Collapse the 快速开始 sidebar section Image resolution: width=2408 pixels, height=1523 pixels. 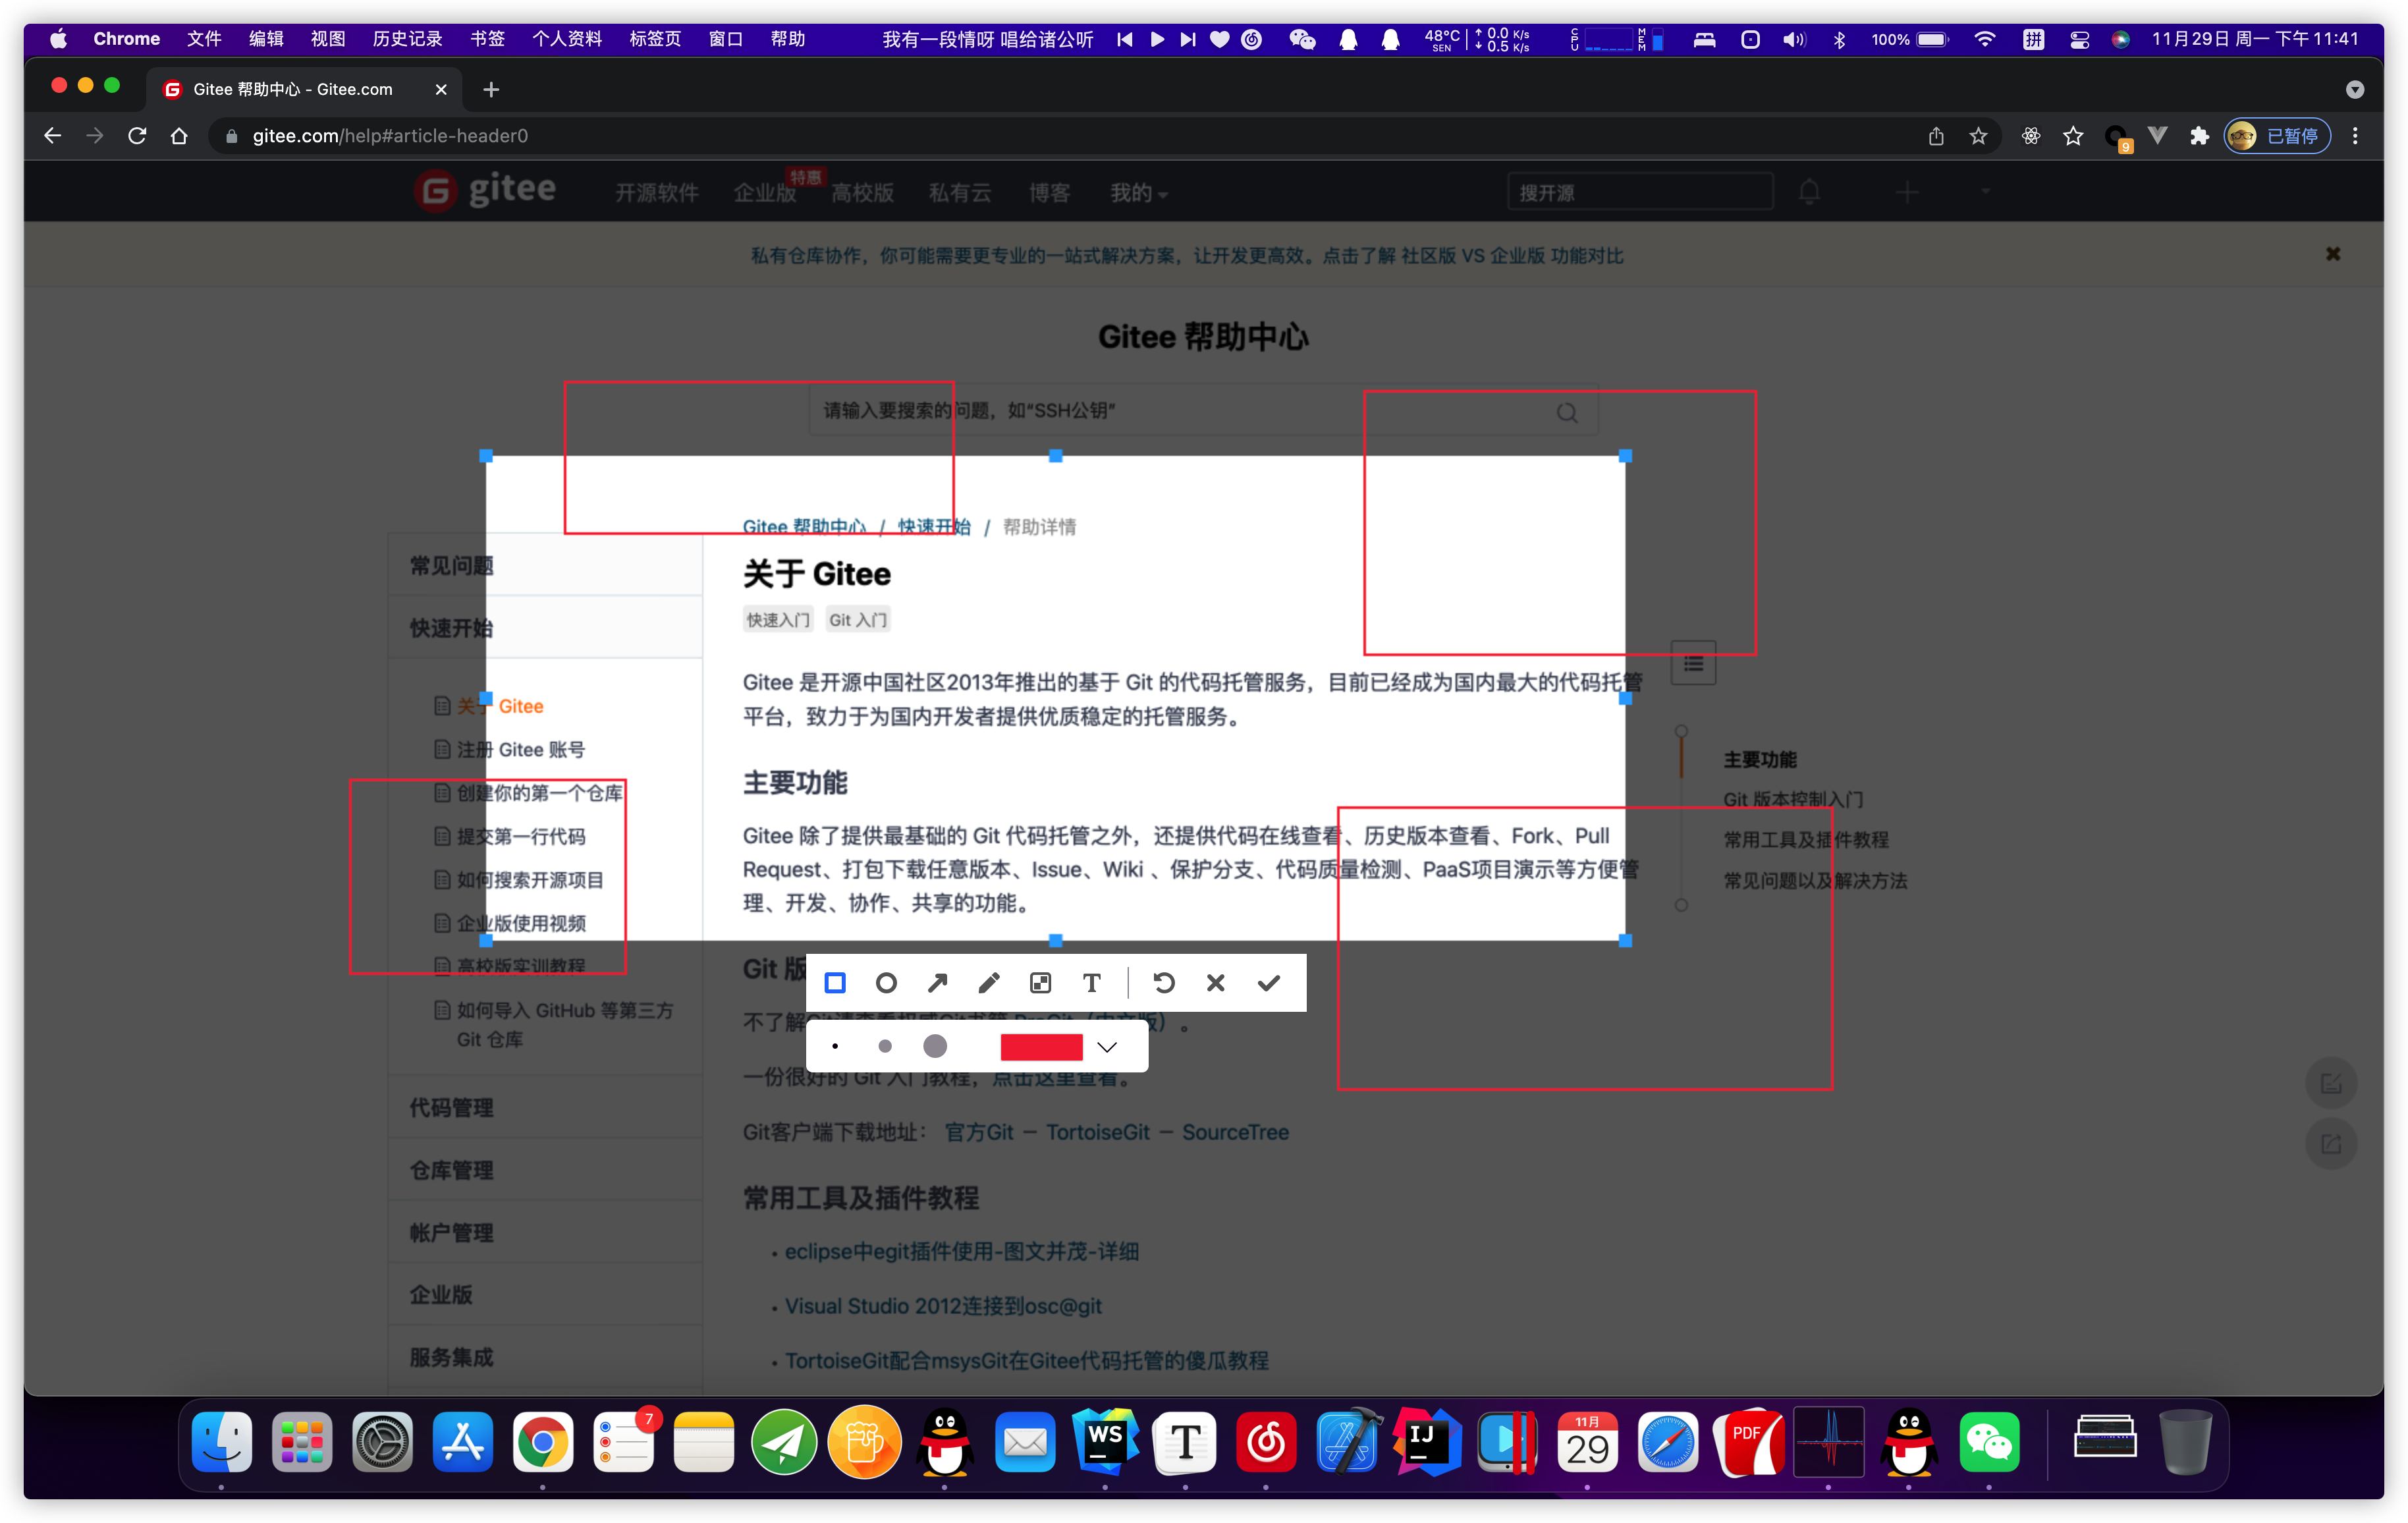(545, 628)
